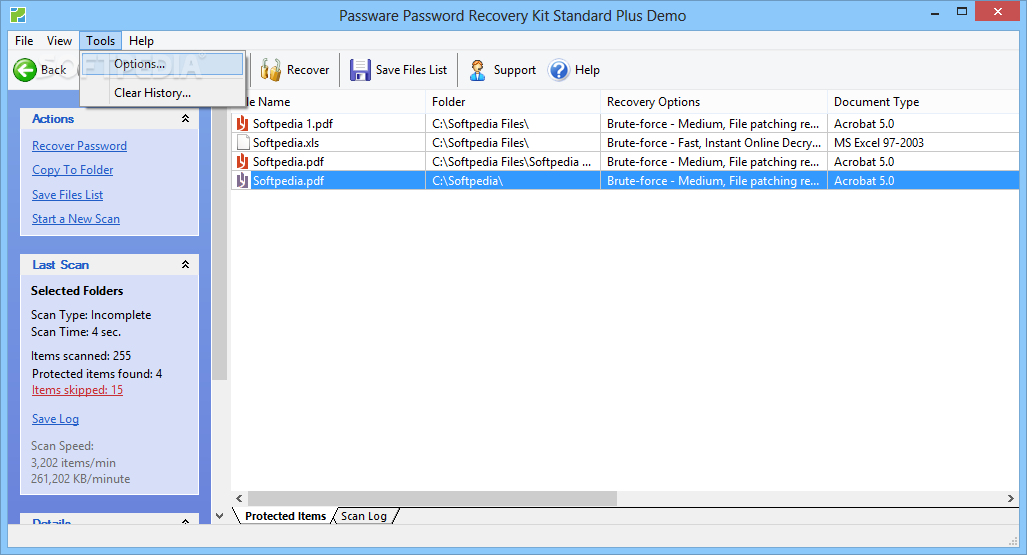Click the Save Files List link in Actions
Screen dimensions: 1027x555
(x=67, y=195)
